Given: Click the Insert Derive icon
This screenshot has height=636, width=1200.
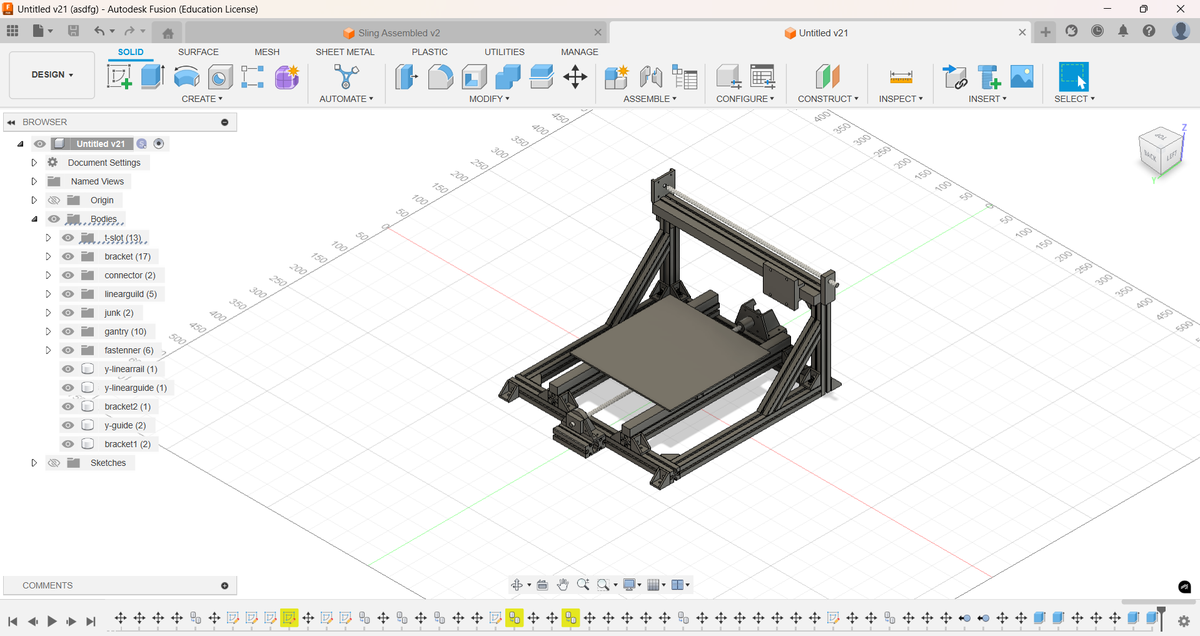Looking at the screenshot, I should click(955, 77).
